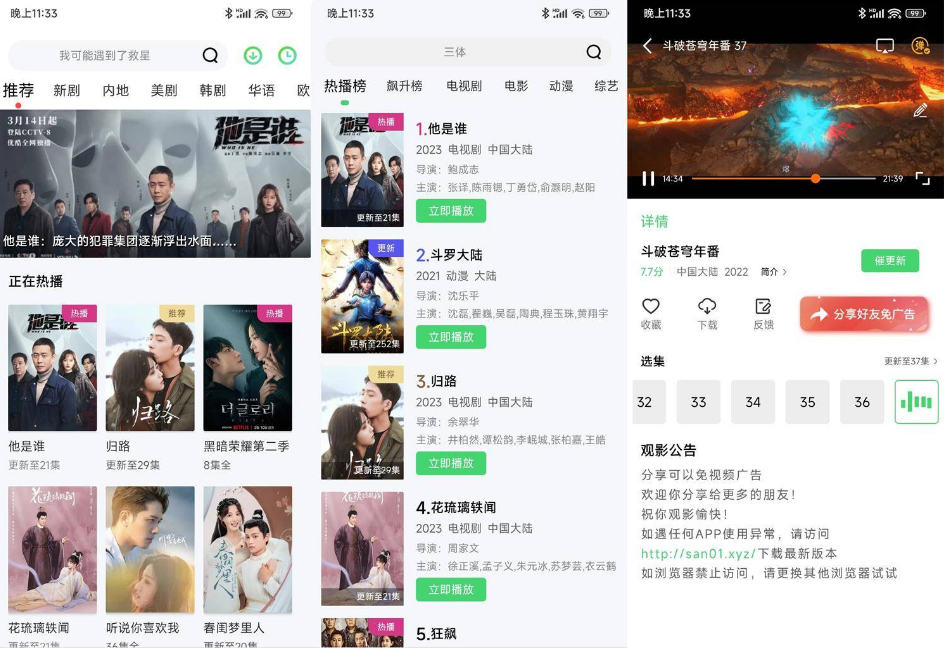The height and width of the screenshot is (648, 944).
Task: Play 斗罗大陆 with 立即播放 button
Action: coord(451,337)
